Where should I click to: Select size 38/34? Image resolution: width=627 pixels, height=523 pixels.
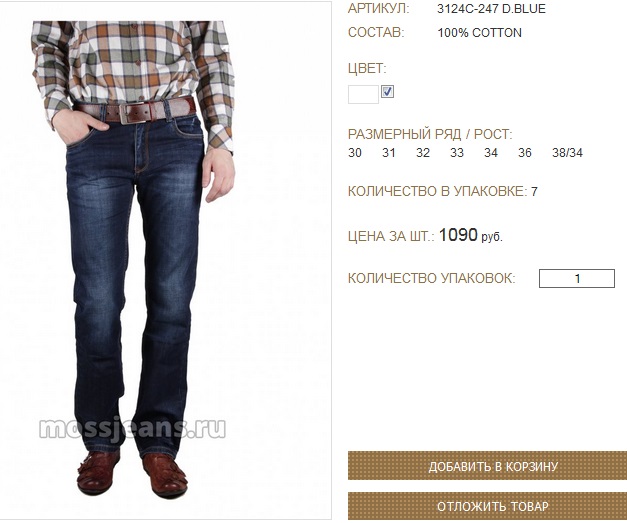[x=567, y=153]
